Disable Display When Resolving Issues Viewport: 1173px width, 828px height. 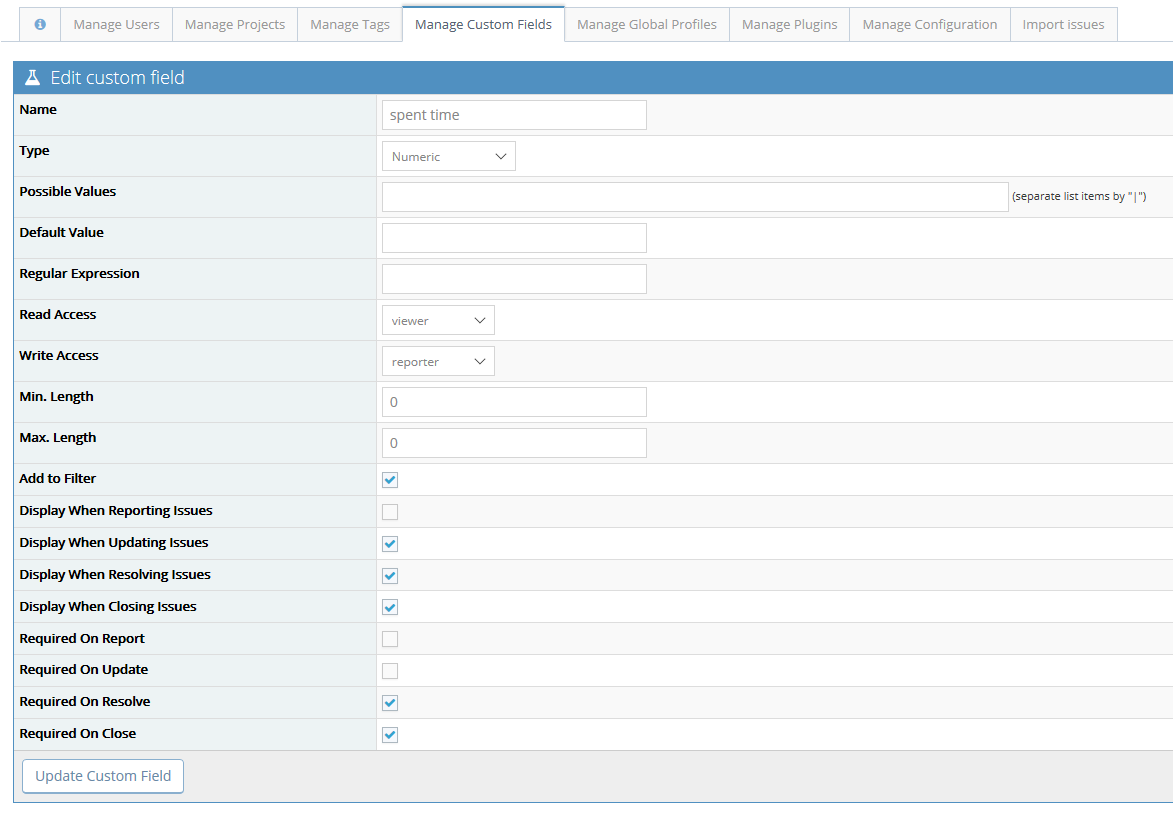coord(390,576)
